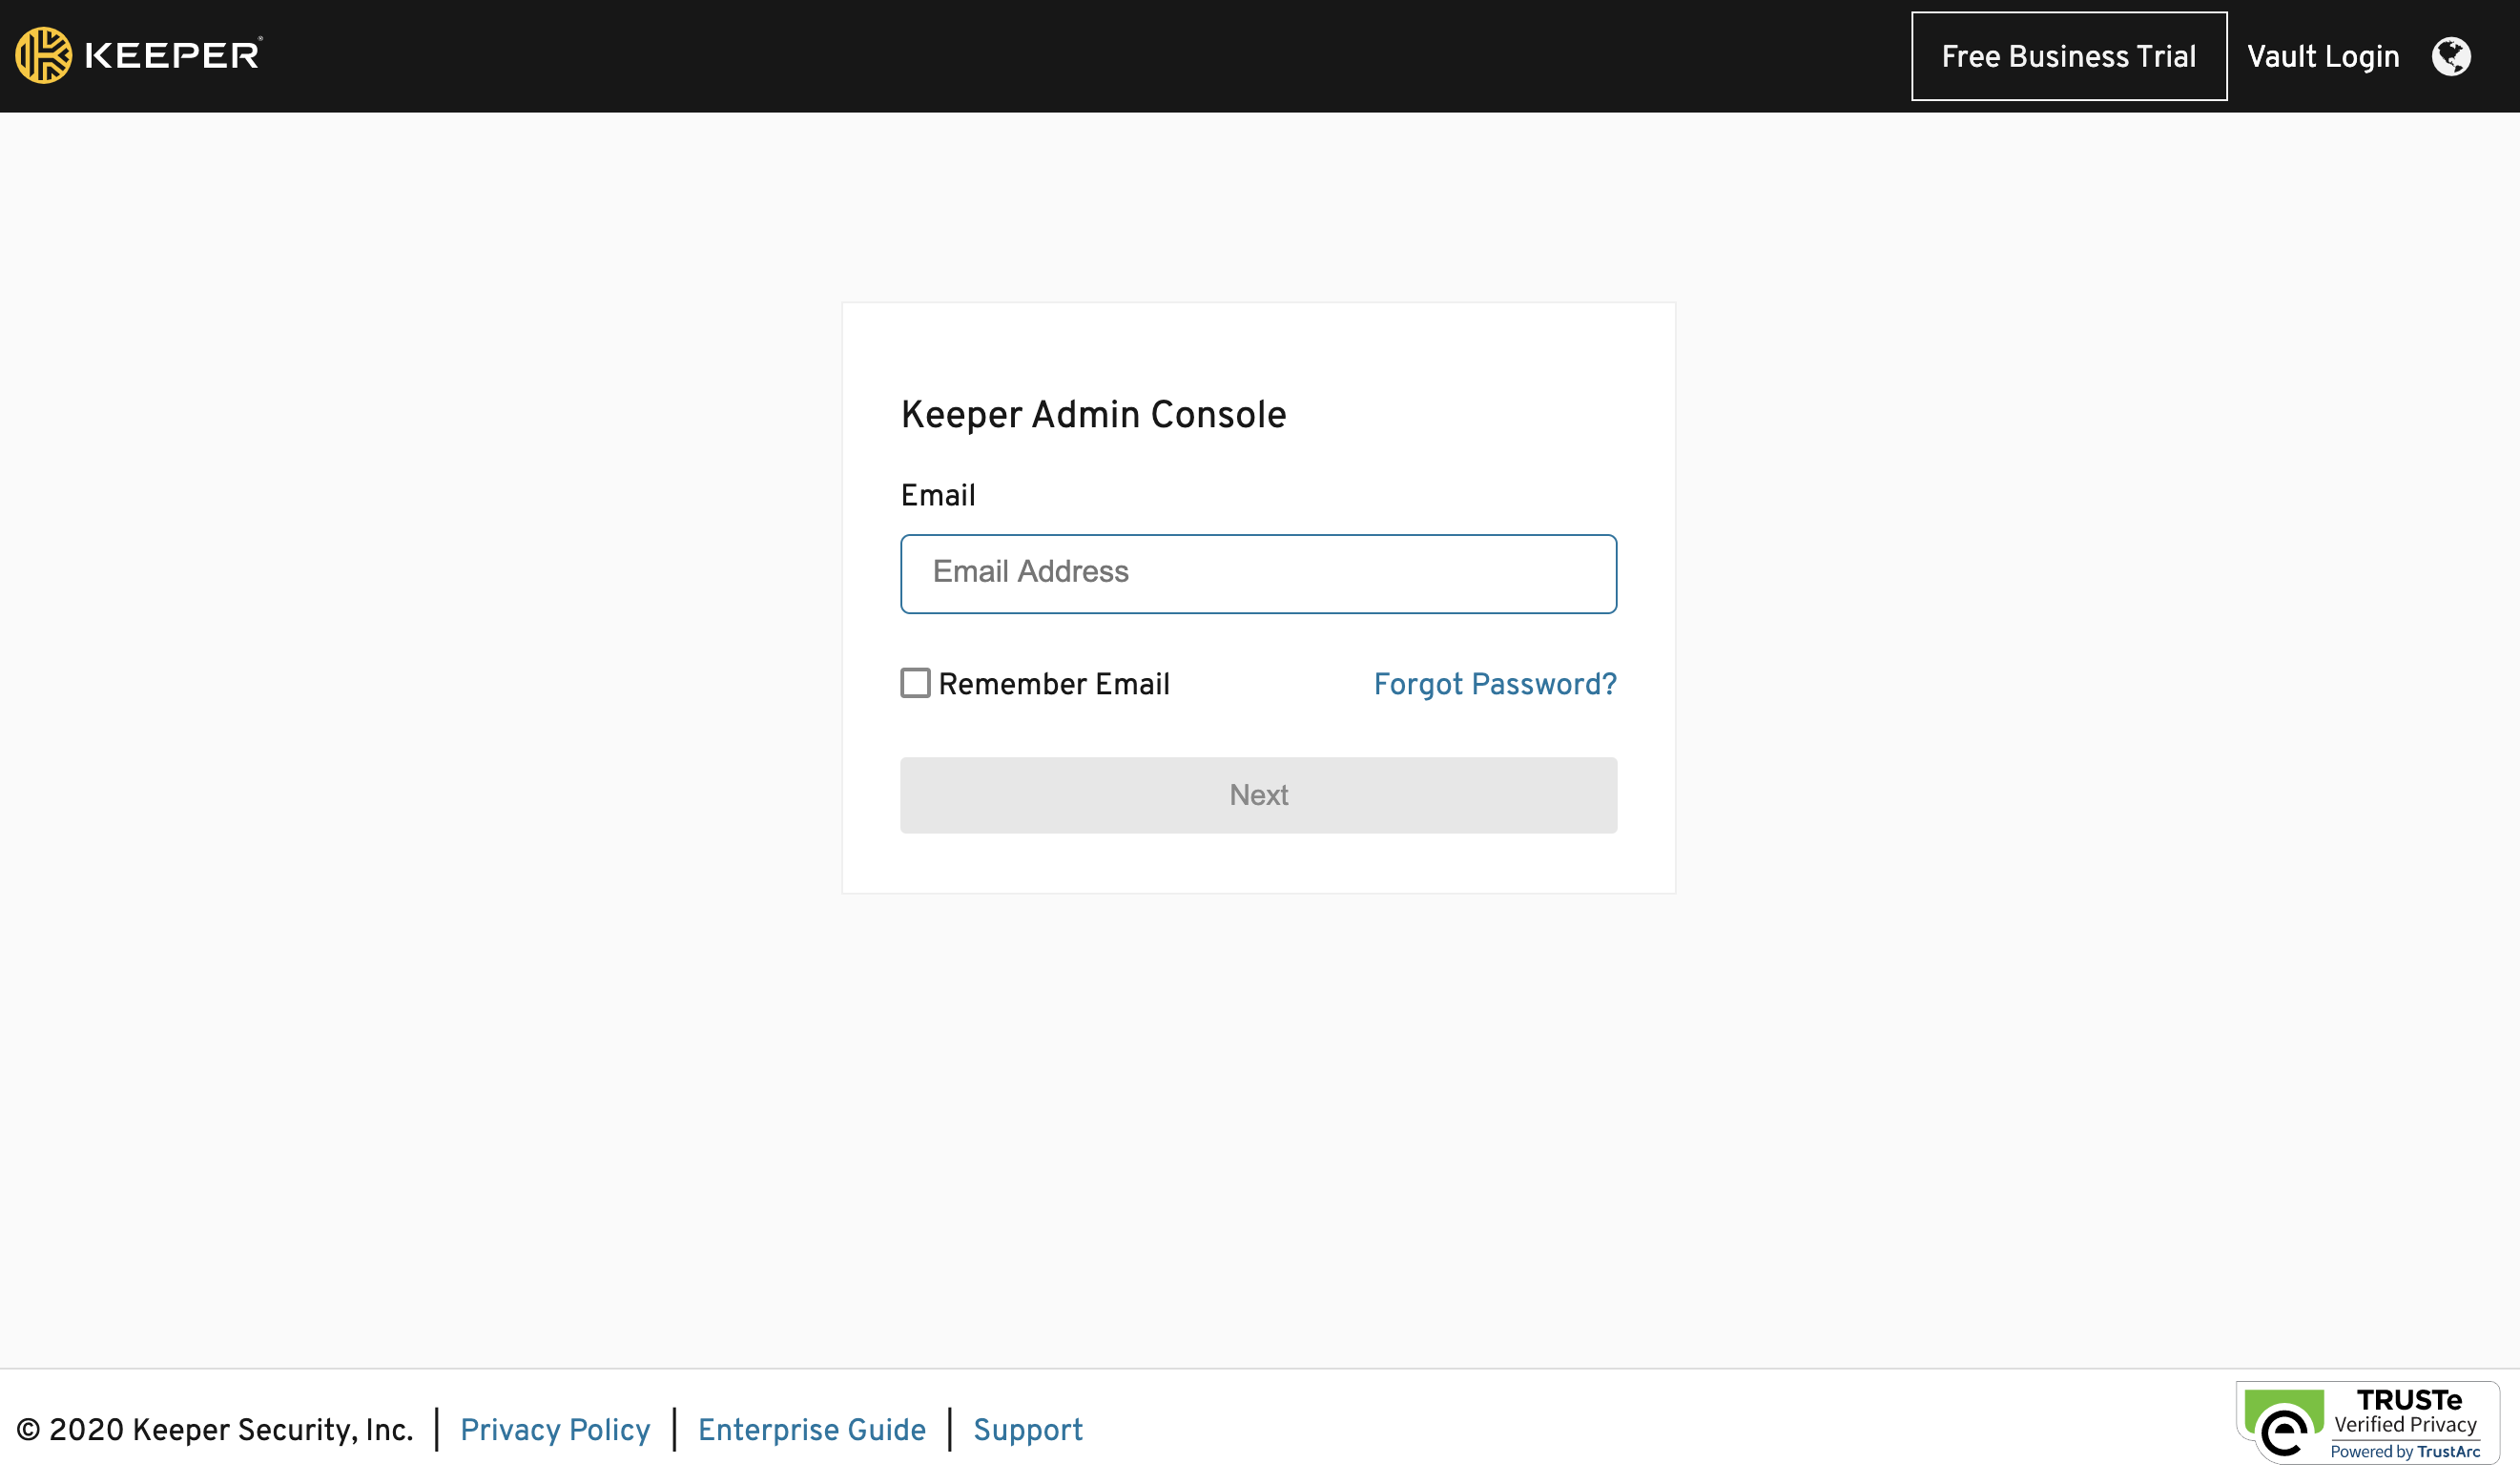Open the Forgot Password? link
This screenshot has height=1484, width=2520.
1495,684
